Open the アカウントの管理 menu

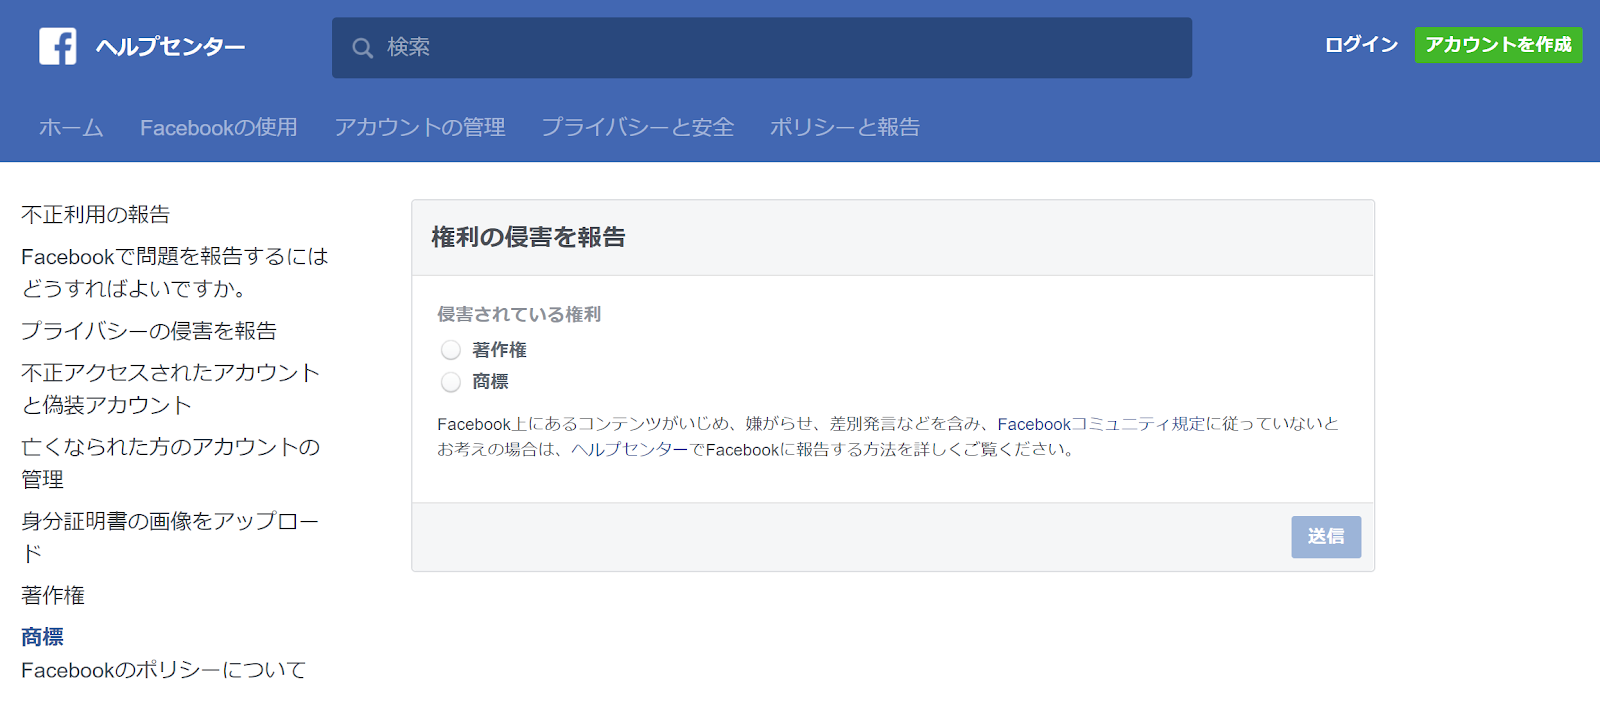tap(420, 127)
